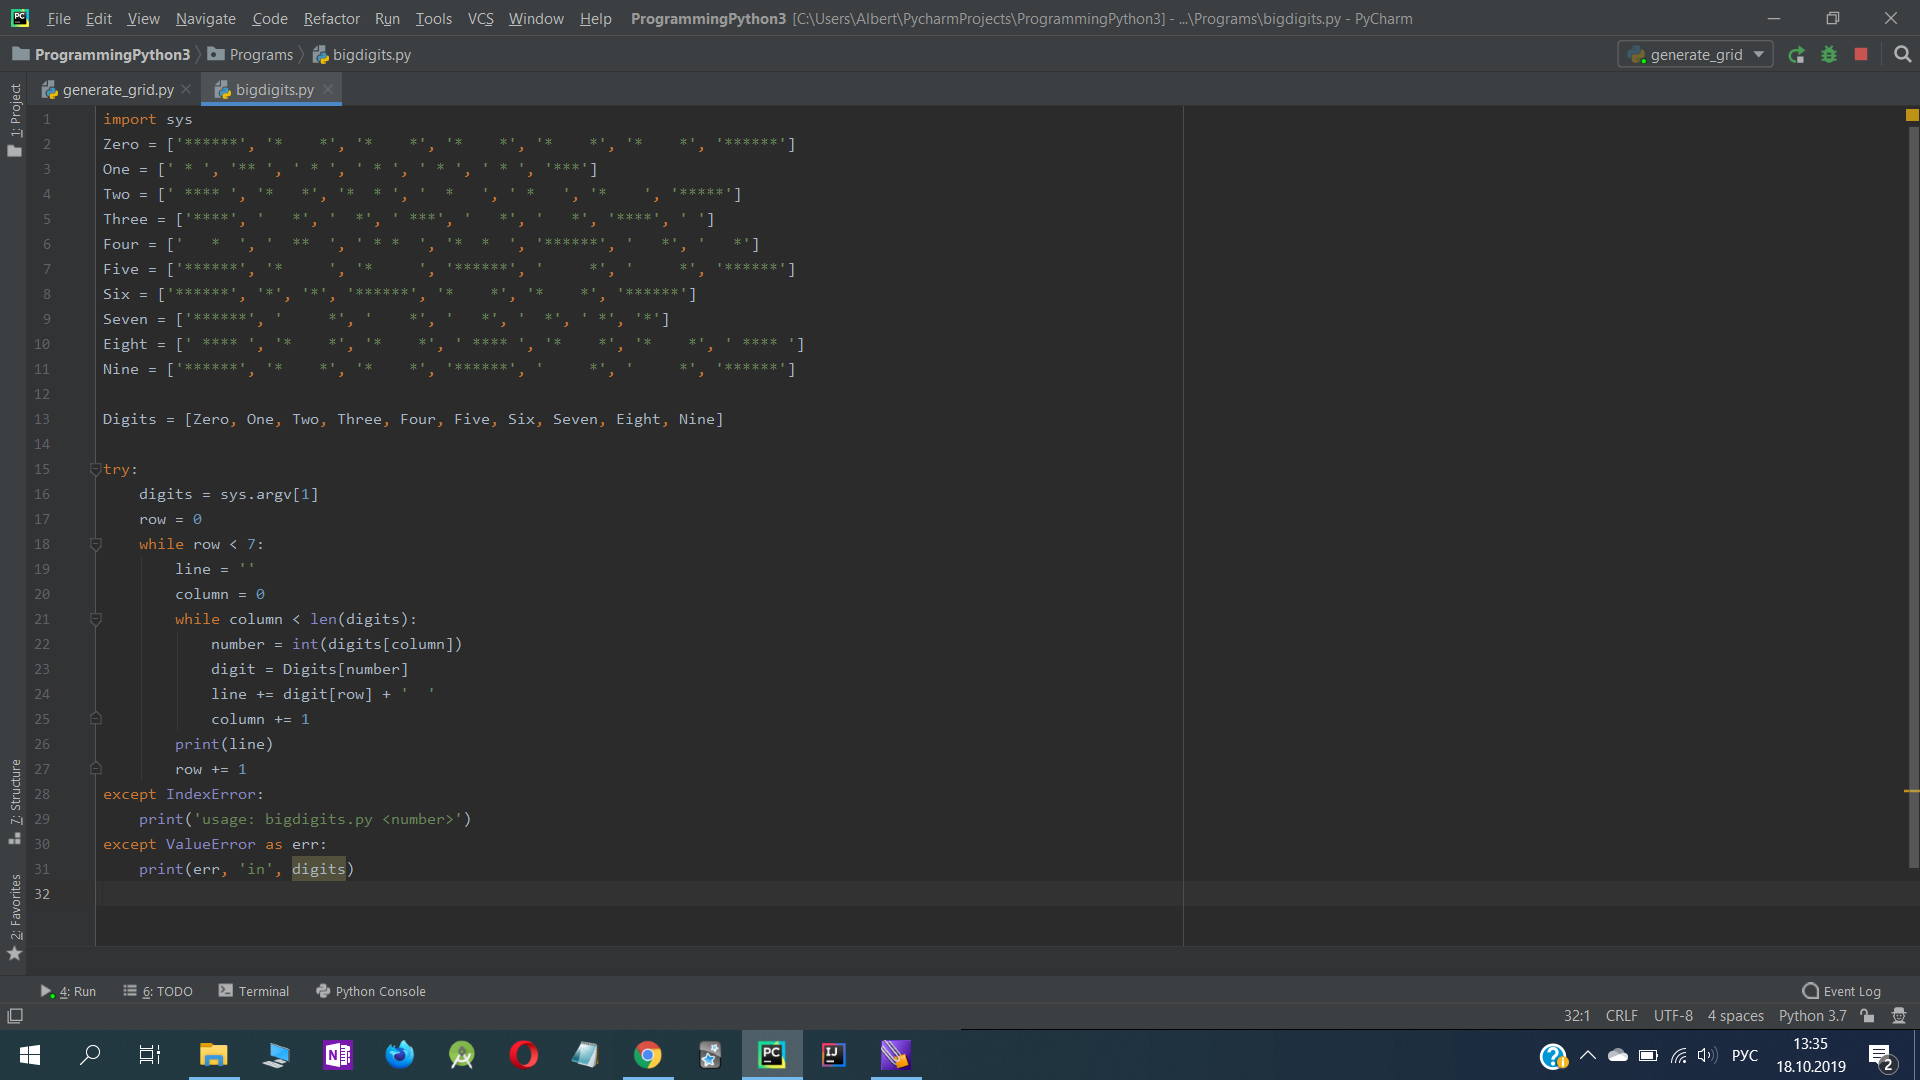Open Python 3.7 interpreter selector

(1812, 1016)
